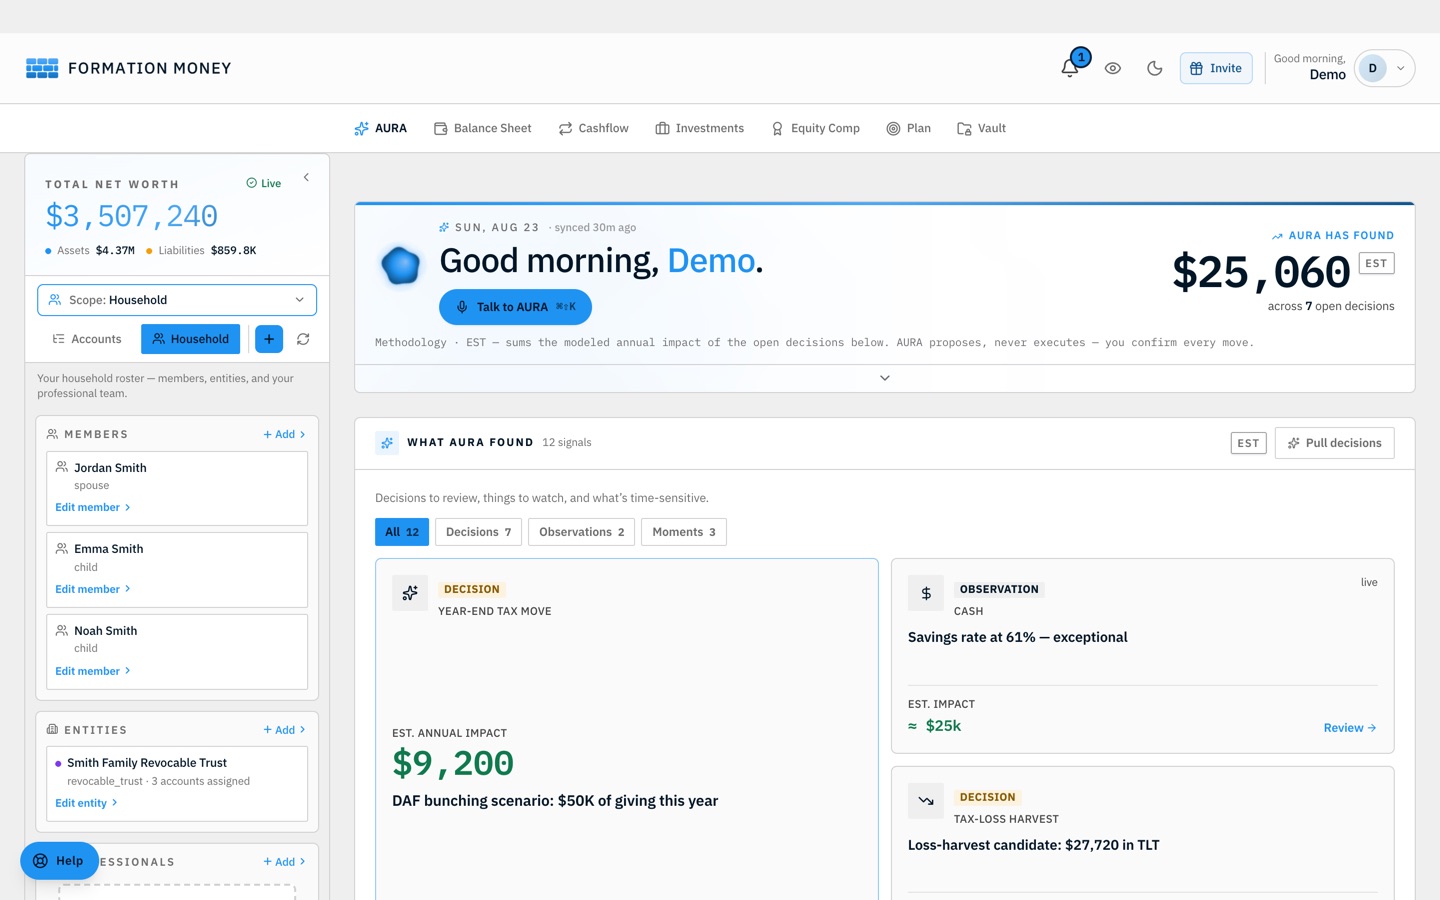1440x900 pixels.
Task: Refresh the household data with sync icon
Action: pos(303,339)
